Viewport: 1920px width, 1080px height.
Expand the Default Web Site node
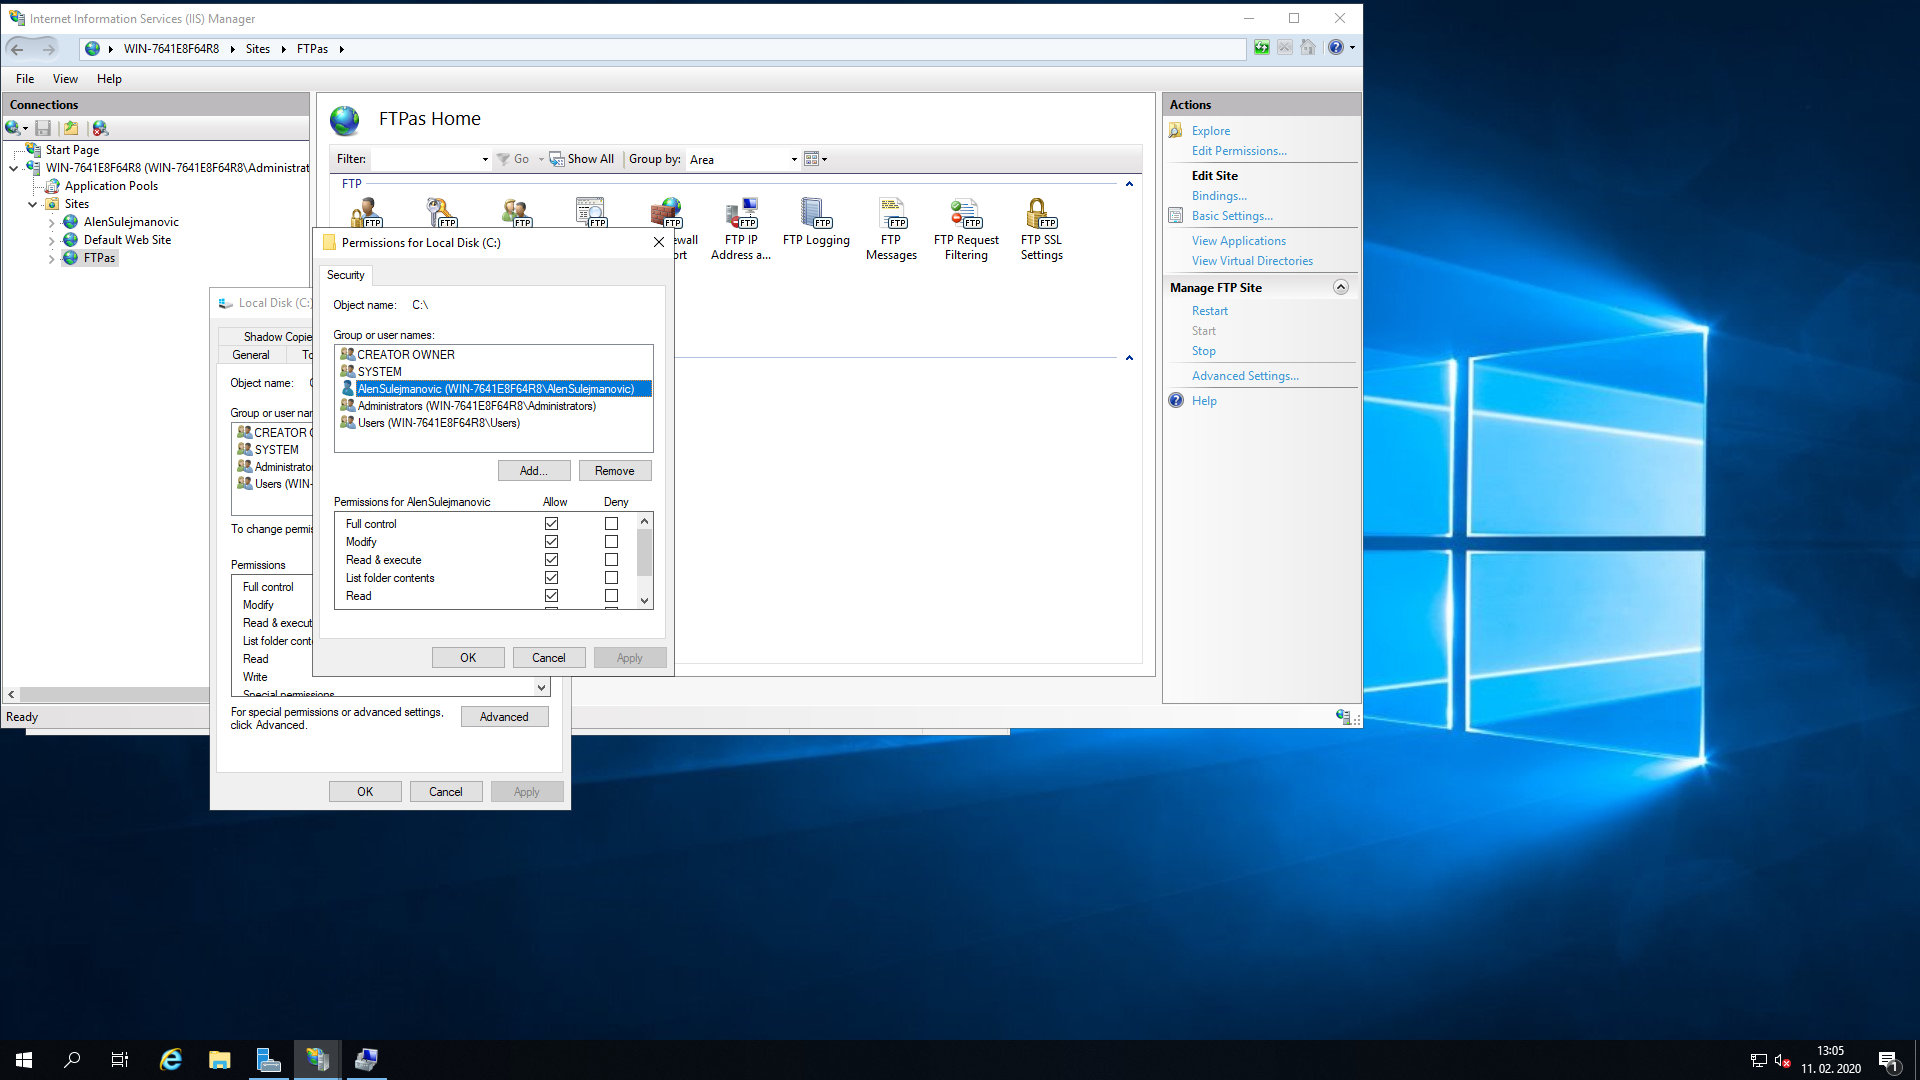[x=52, y=240]
